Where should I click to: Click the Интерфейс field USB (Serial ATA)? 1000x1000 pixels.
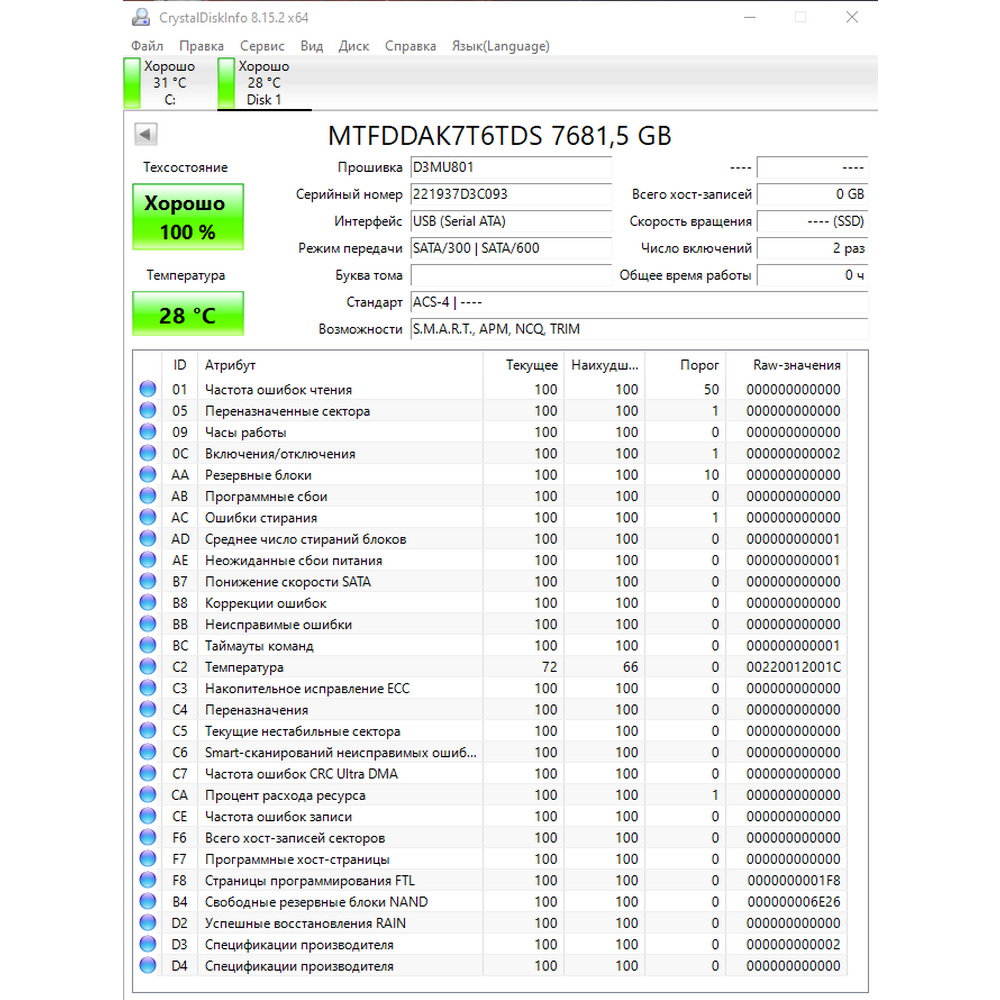point(511,221)
